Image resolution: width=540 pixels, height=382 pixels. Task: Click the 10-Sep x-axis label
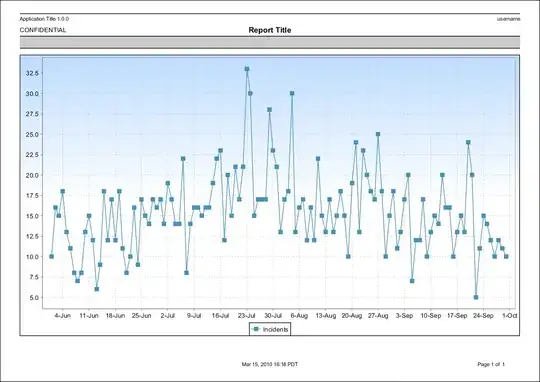(x=430, y=316)
